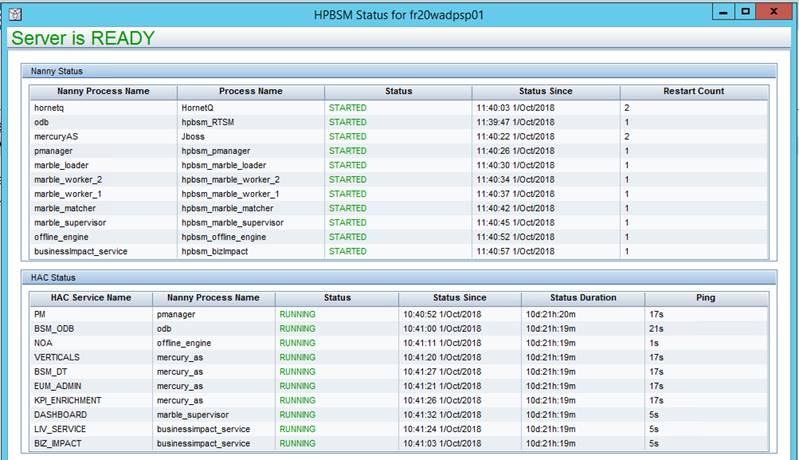Click the Nanny Process Name header in HAC Status

tap(214, 297)
